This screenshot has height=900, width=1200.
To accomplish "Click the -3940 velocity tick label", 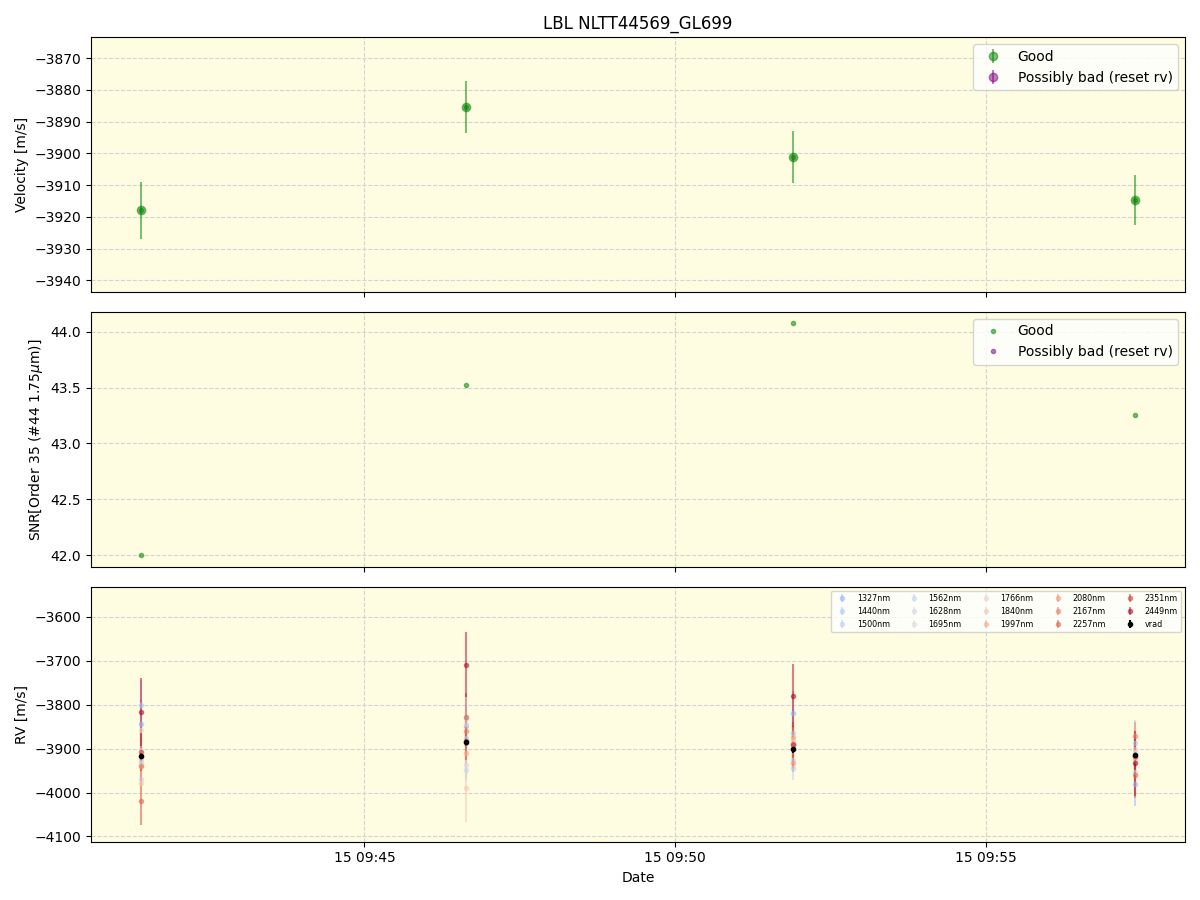I will [60, 281].
